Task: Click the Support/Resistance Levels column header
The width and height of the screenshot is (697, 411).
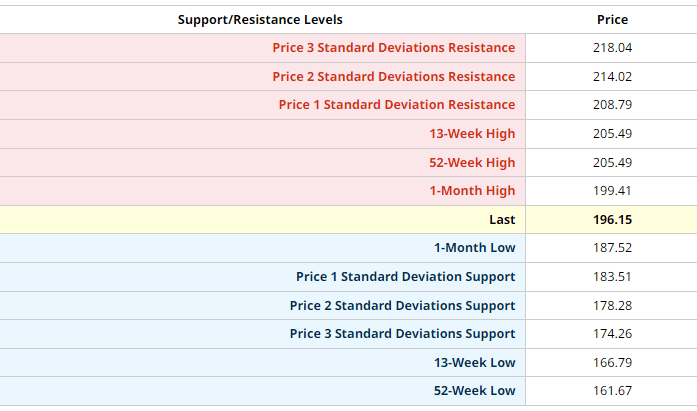Action: [260, 19]
